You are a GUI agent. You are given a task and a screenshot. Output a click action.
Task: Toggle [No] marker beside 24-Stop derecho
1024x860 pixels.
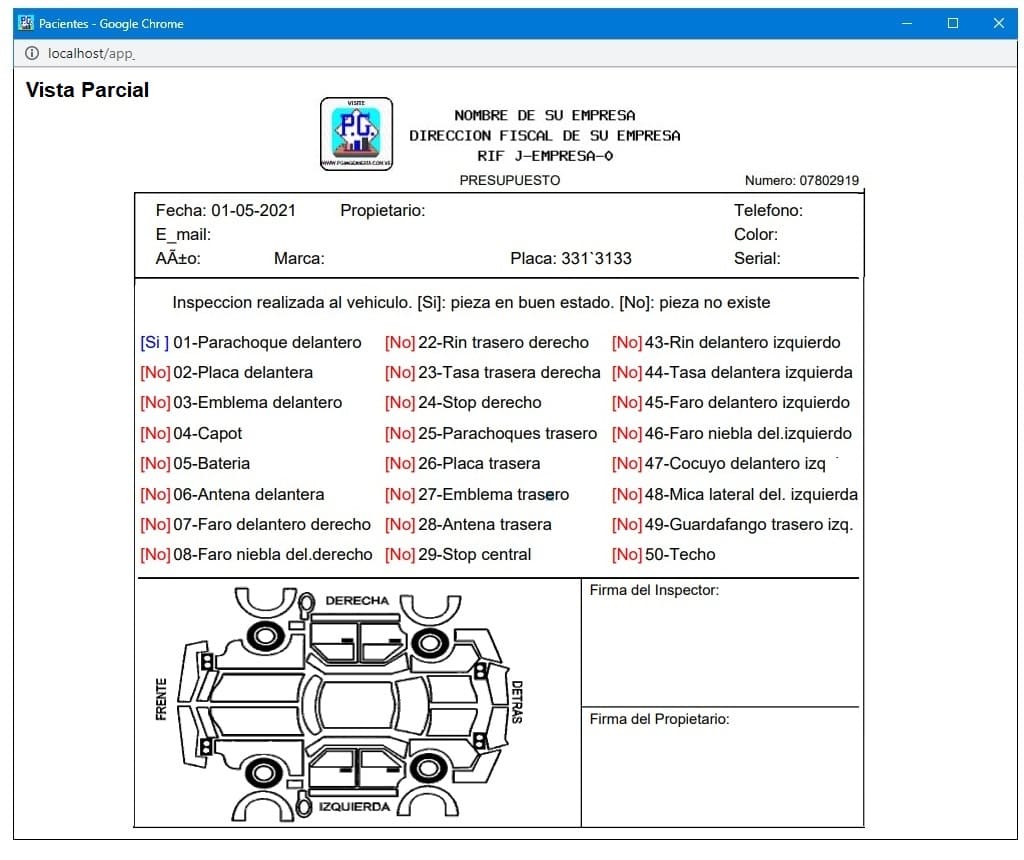[400, 402]
